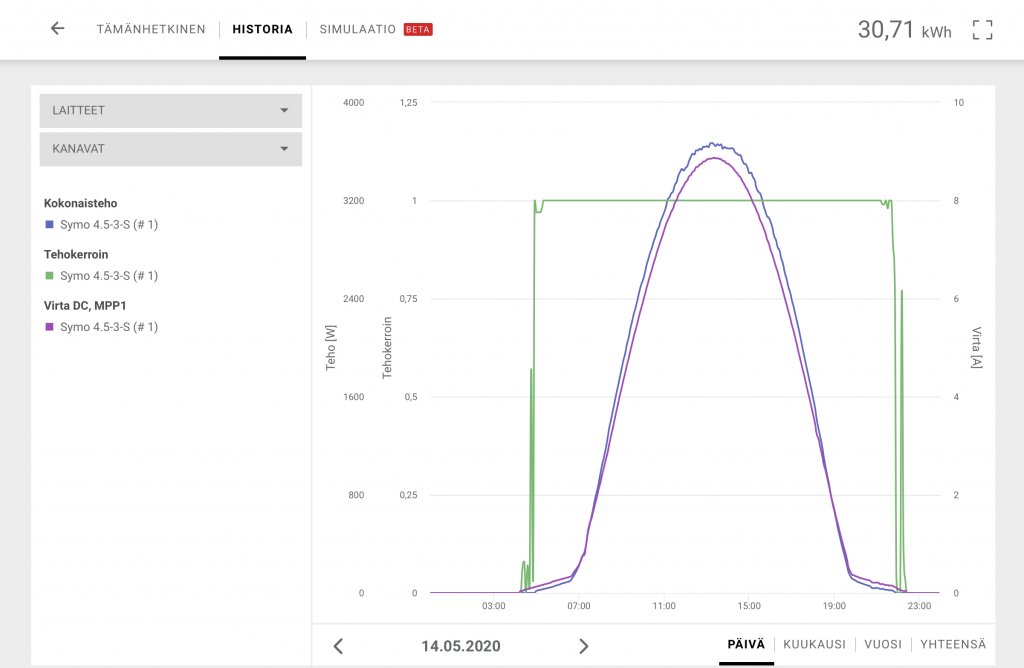Screen dimensions: 1024x668
Task: Toggle Tehokerroin Symo 4.5-3-S green series
Action: tap(108, 276)
